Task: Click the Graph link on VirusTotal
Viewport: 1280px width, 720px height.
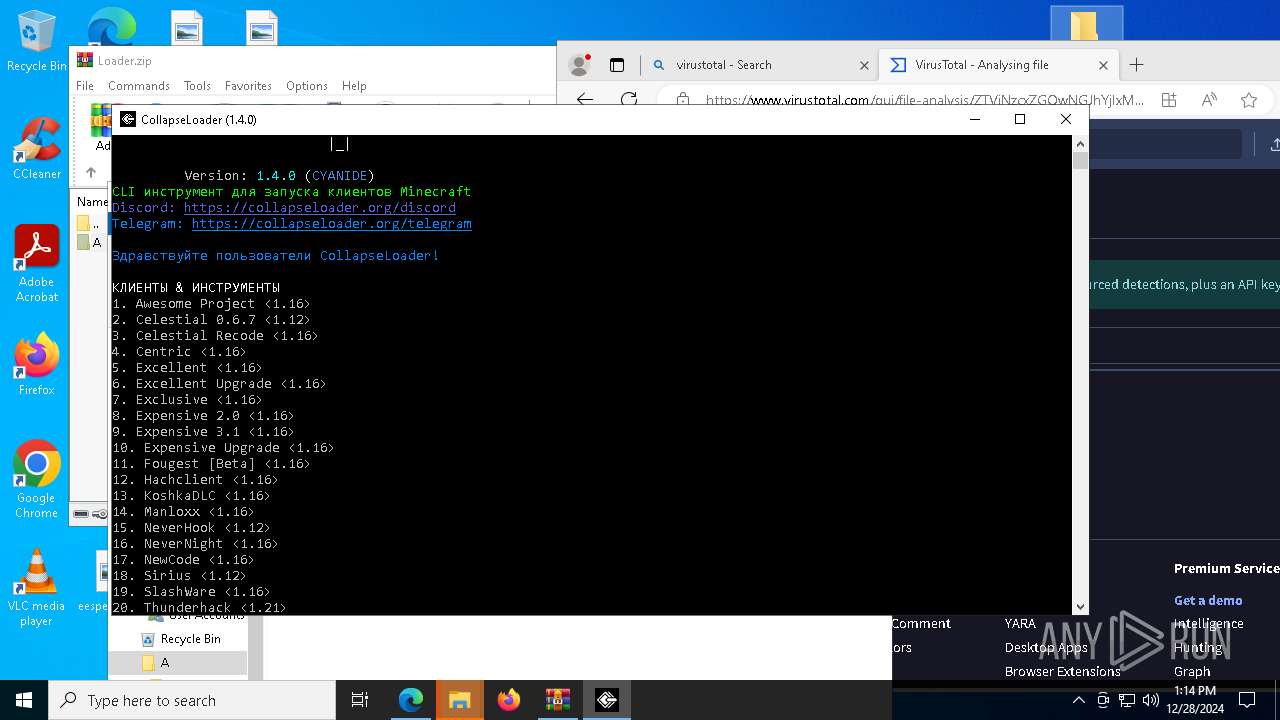Action: (x=1192, y=671)
